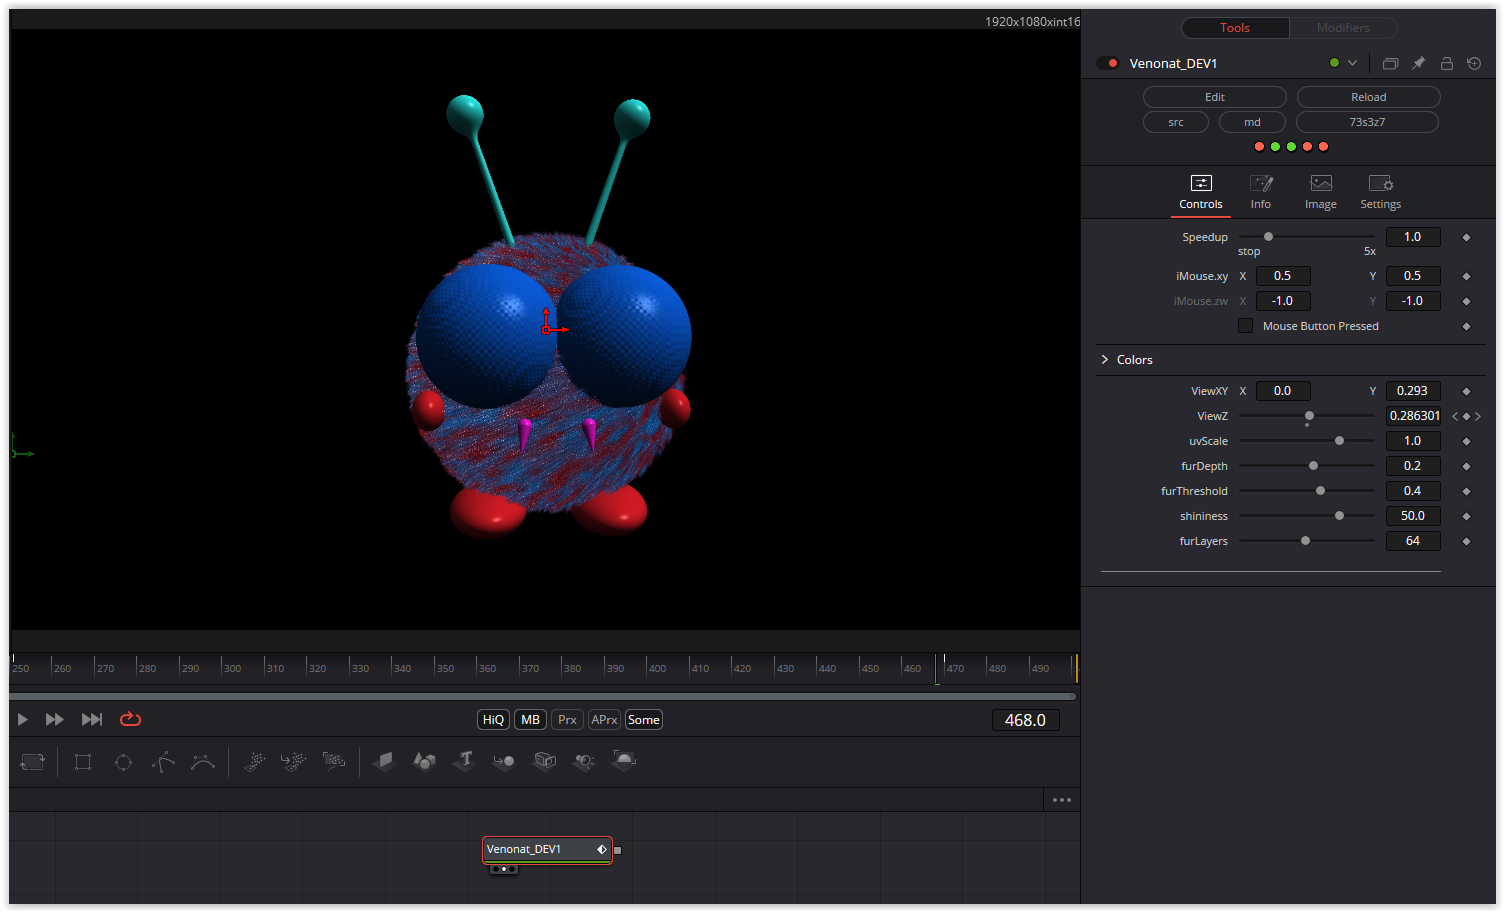
Task: Select the Rectangle mask tool
Action: [83, 762]
